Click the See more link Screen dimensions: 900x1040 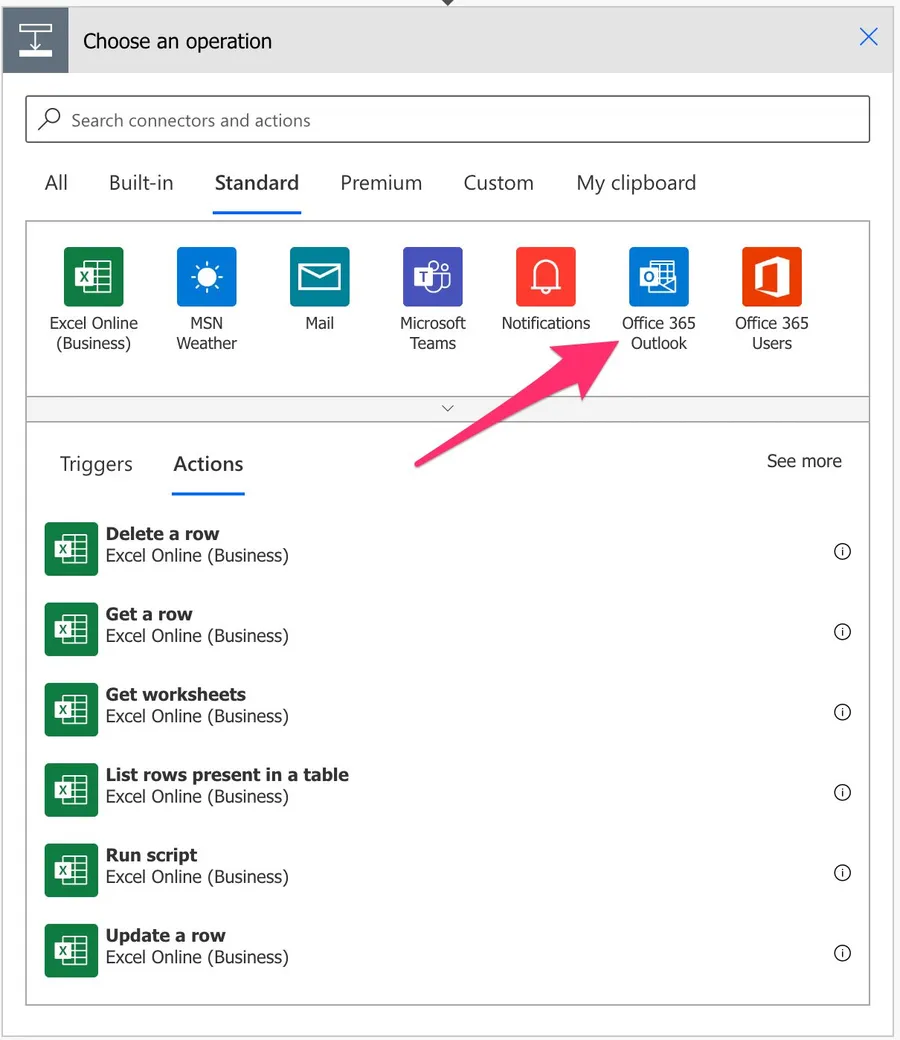pyautogui.click(x=803, y=461)
